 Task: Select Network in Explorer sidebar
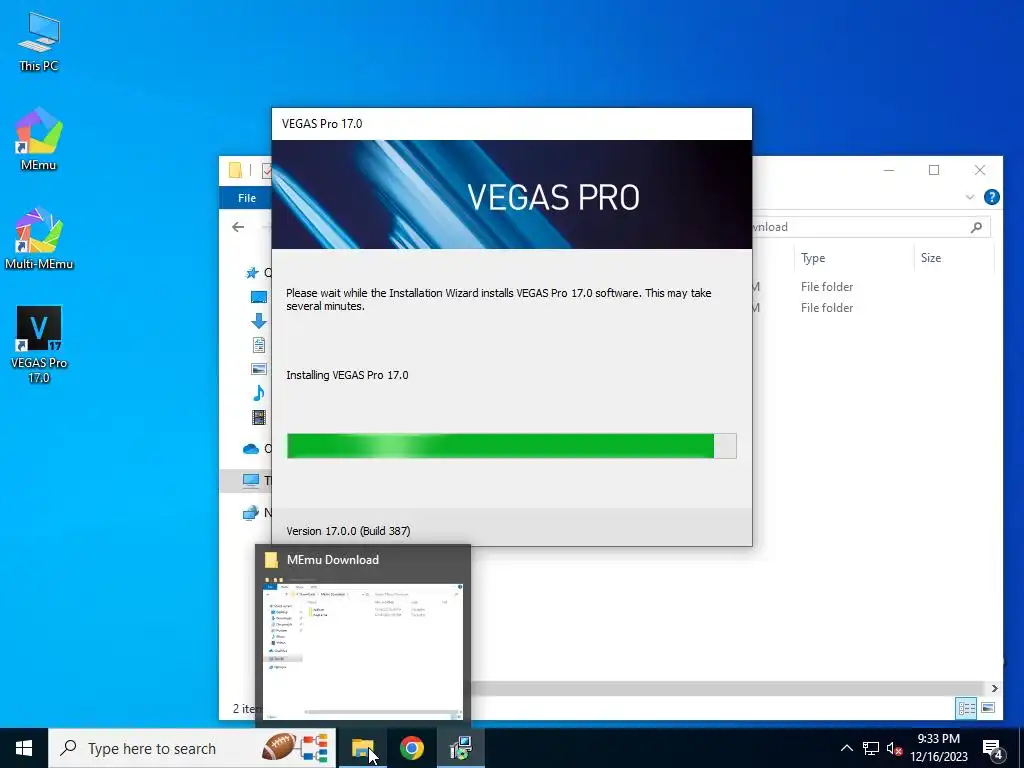251,513
